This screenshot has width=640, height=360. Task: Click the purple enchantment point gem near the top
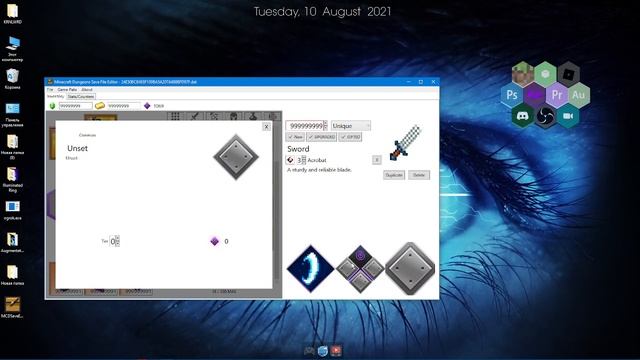point(147,106)
